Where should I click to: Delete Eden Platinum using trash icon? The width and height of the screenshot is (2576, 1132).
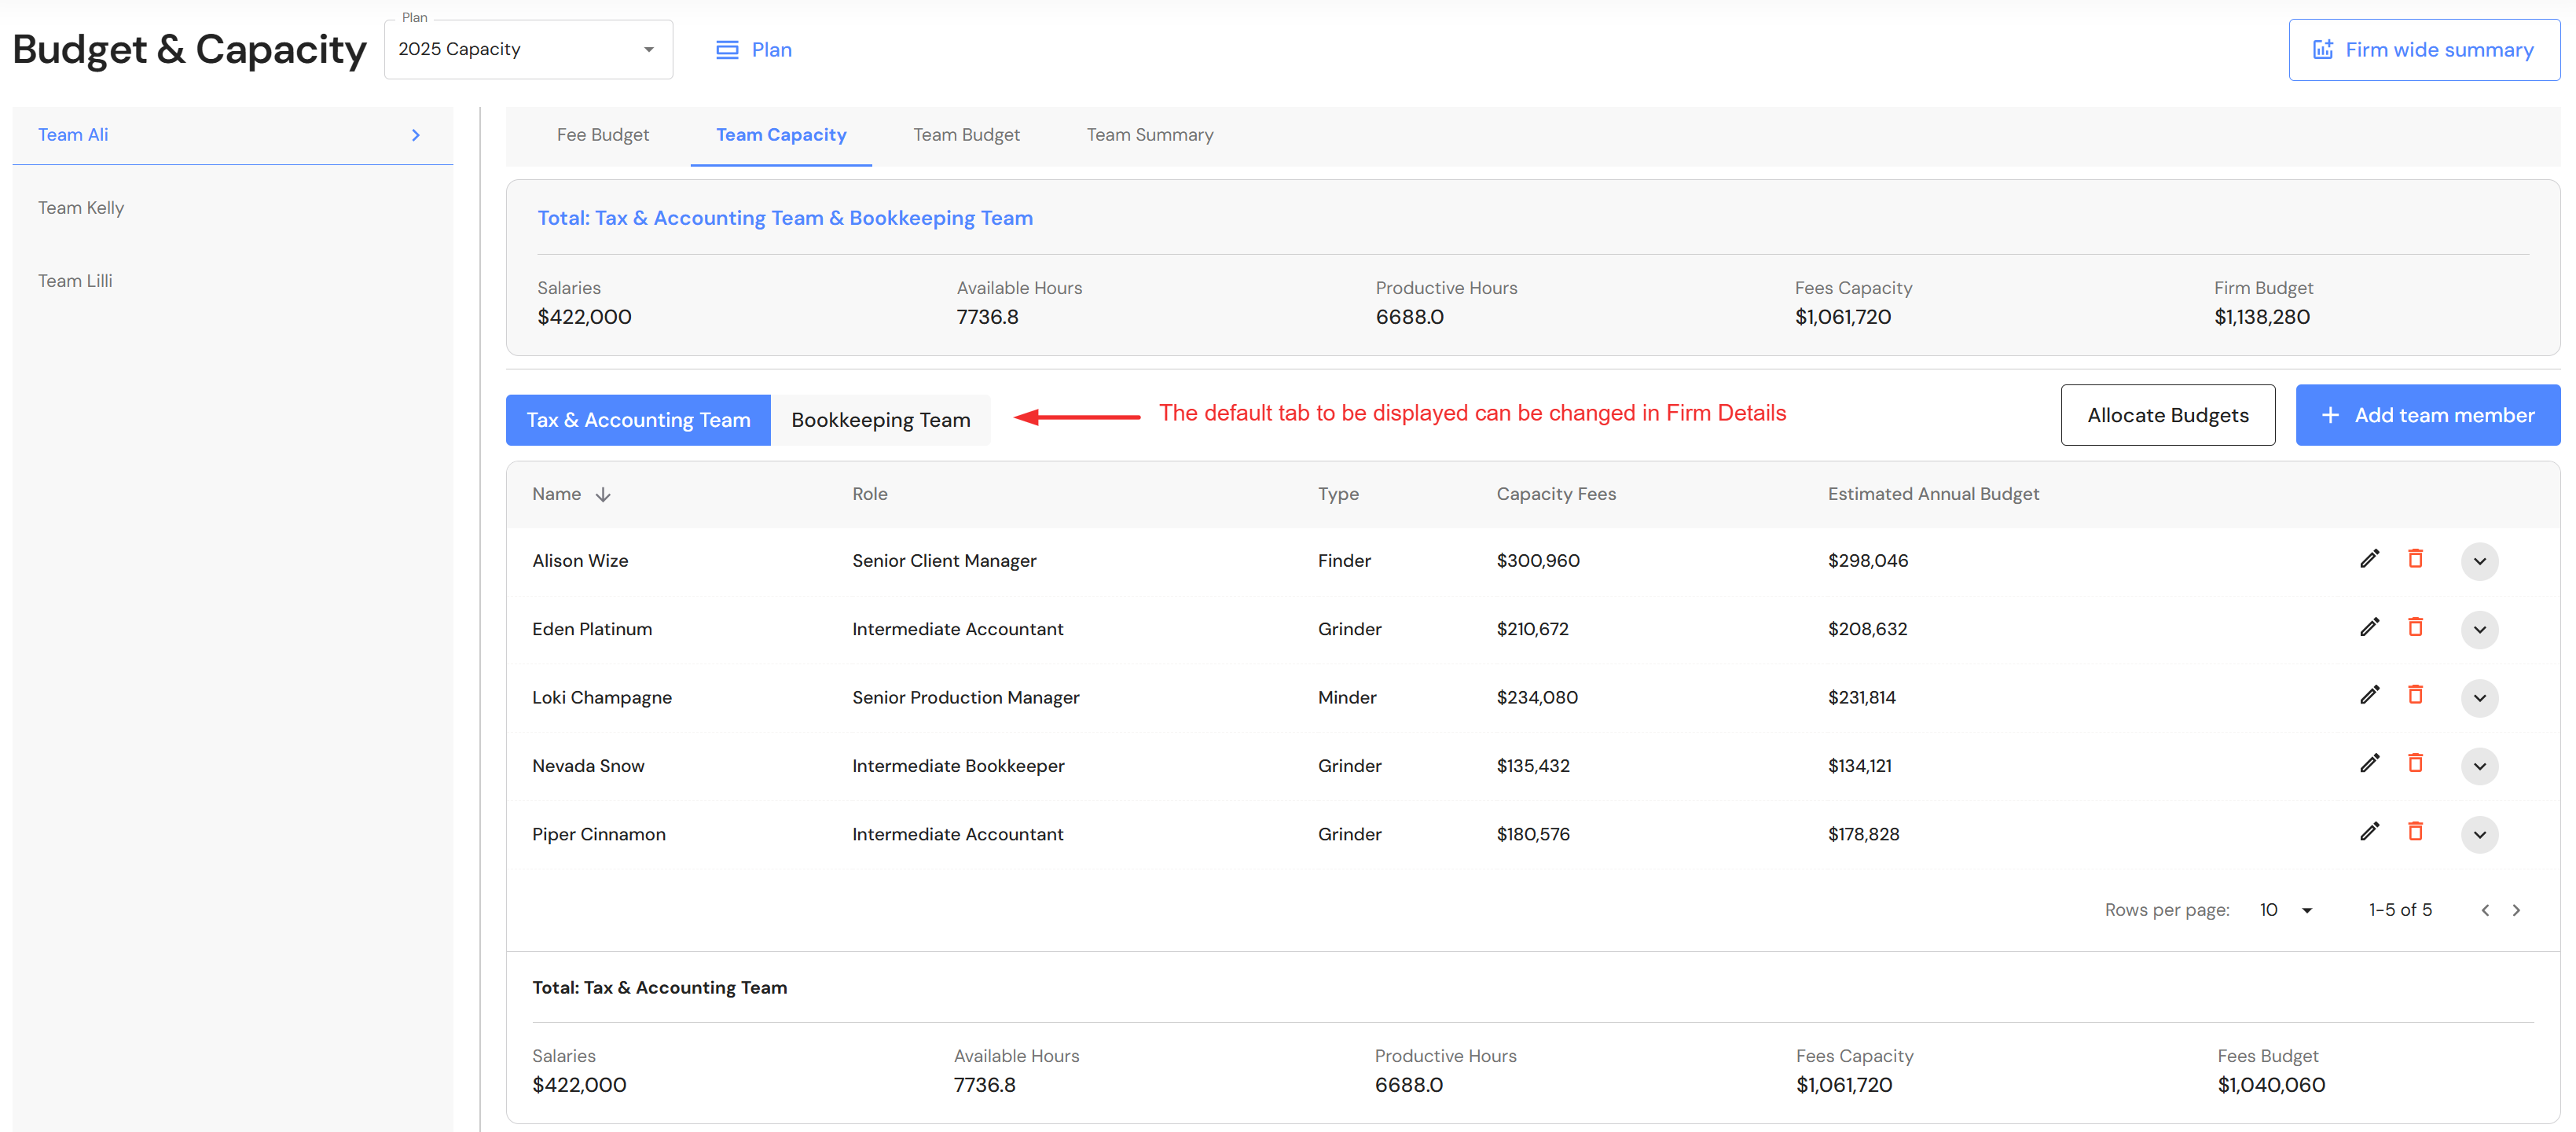(2415, 627)
